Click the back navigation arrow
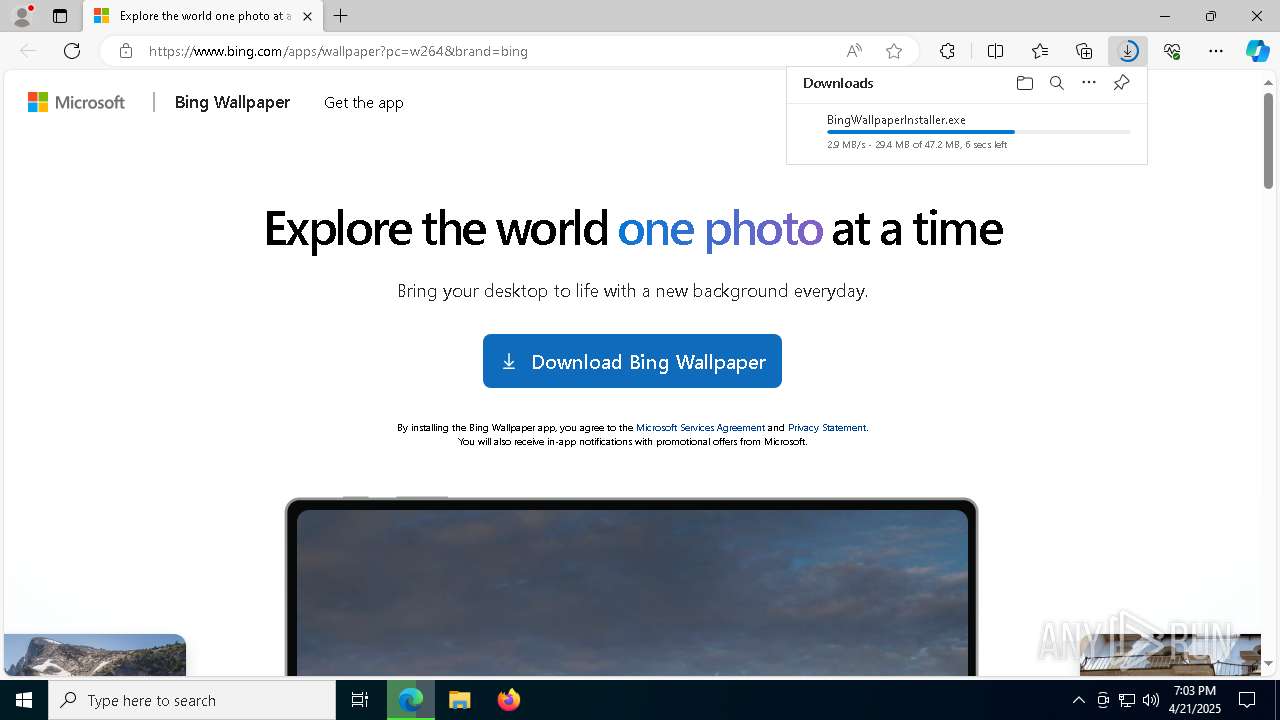Screen dimensions: 1280x720 28,51
